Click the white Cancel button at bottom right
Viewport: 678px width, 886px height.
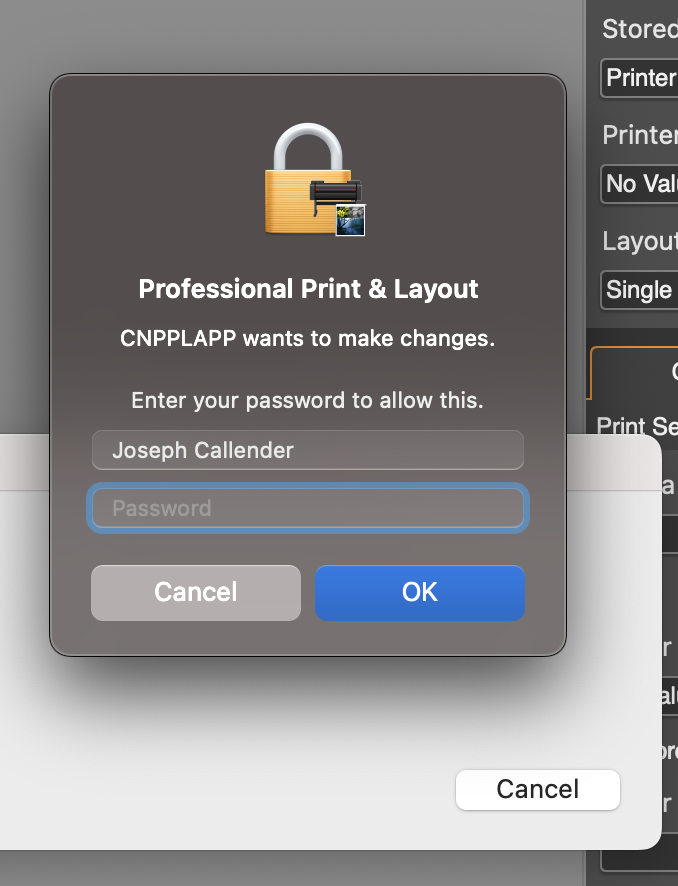click(x=537, y=789)
